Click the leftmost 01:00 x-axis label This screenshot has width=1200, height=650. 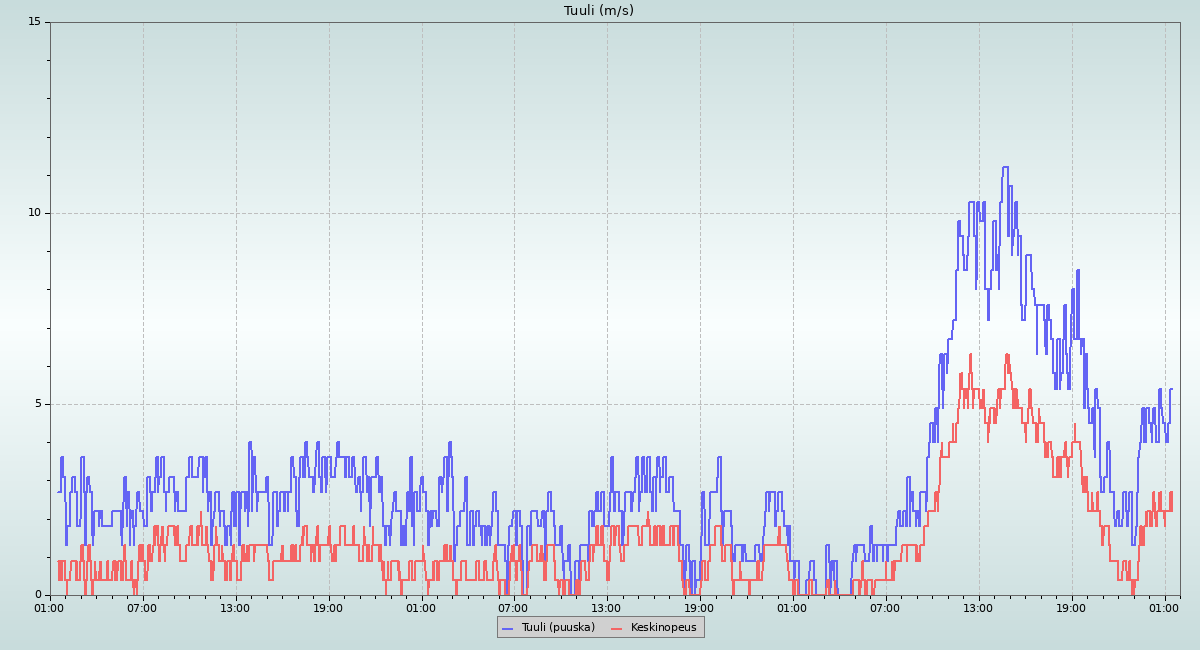(x=50, y=608)
